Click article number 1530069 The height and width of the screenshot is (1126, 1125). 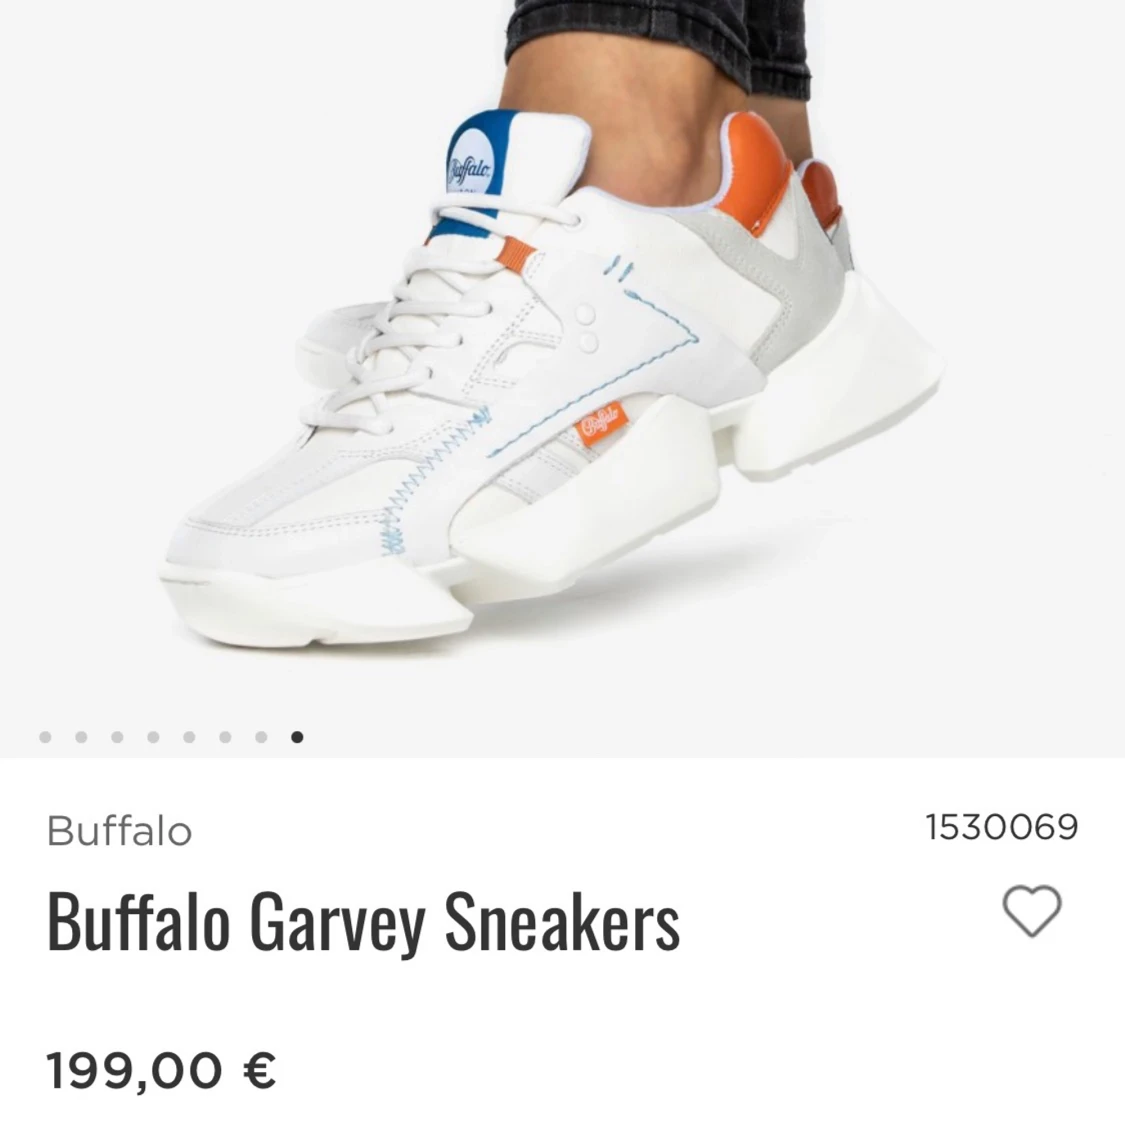pos(1002,827)
